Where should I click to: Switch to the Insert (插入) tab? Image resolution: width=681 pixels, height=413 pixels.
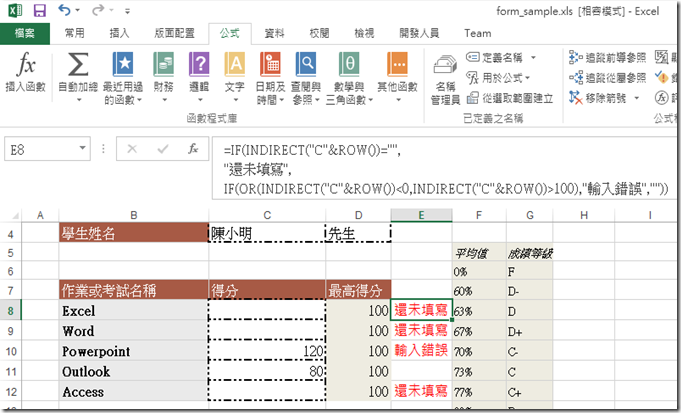[119, 33]
